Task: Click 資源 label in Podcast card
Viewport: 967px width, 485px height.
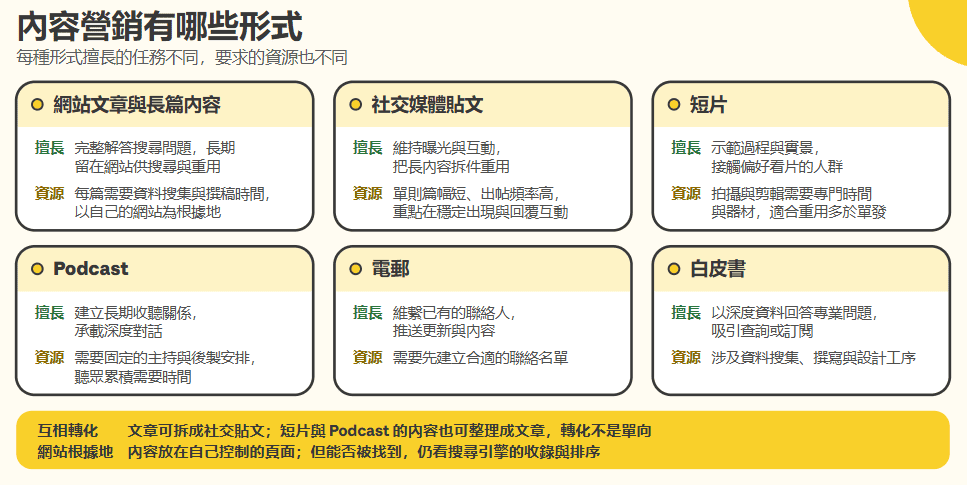Action: pyautogui.click(x=49, y=358)
